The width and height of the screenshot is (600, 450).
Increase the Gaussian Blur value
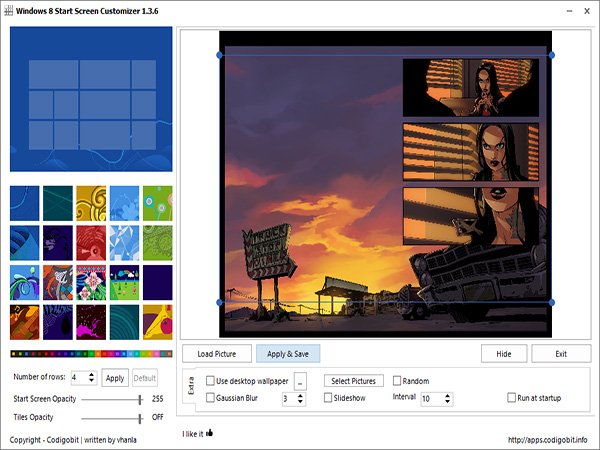tap(300, 396)
